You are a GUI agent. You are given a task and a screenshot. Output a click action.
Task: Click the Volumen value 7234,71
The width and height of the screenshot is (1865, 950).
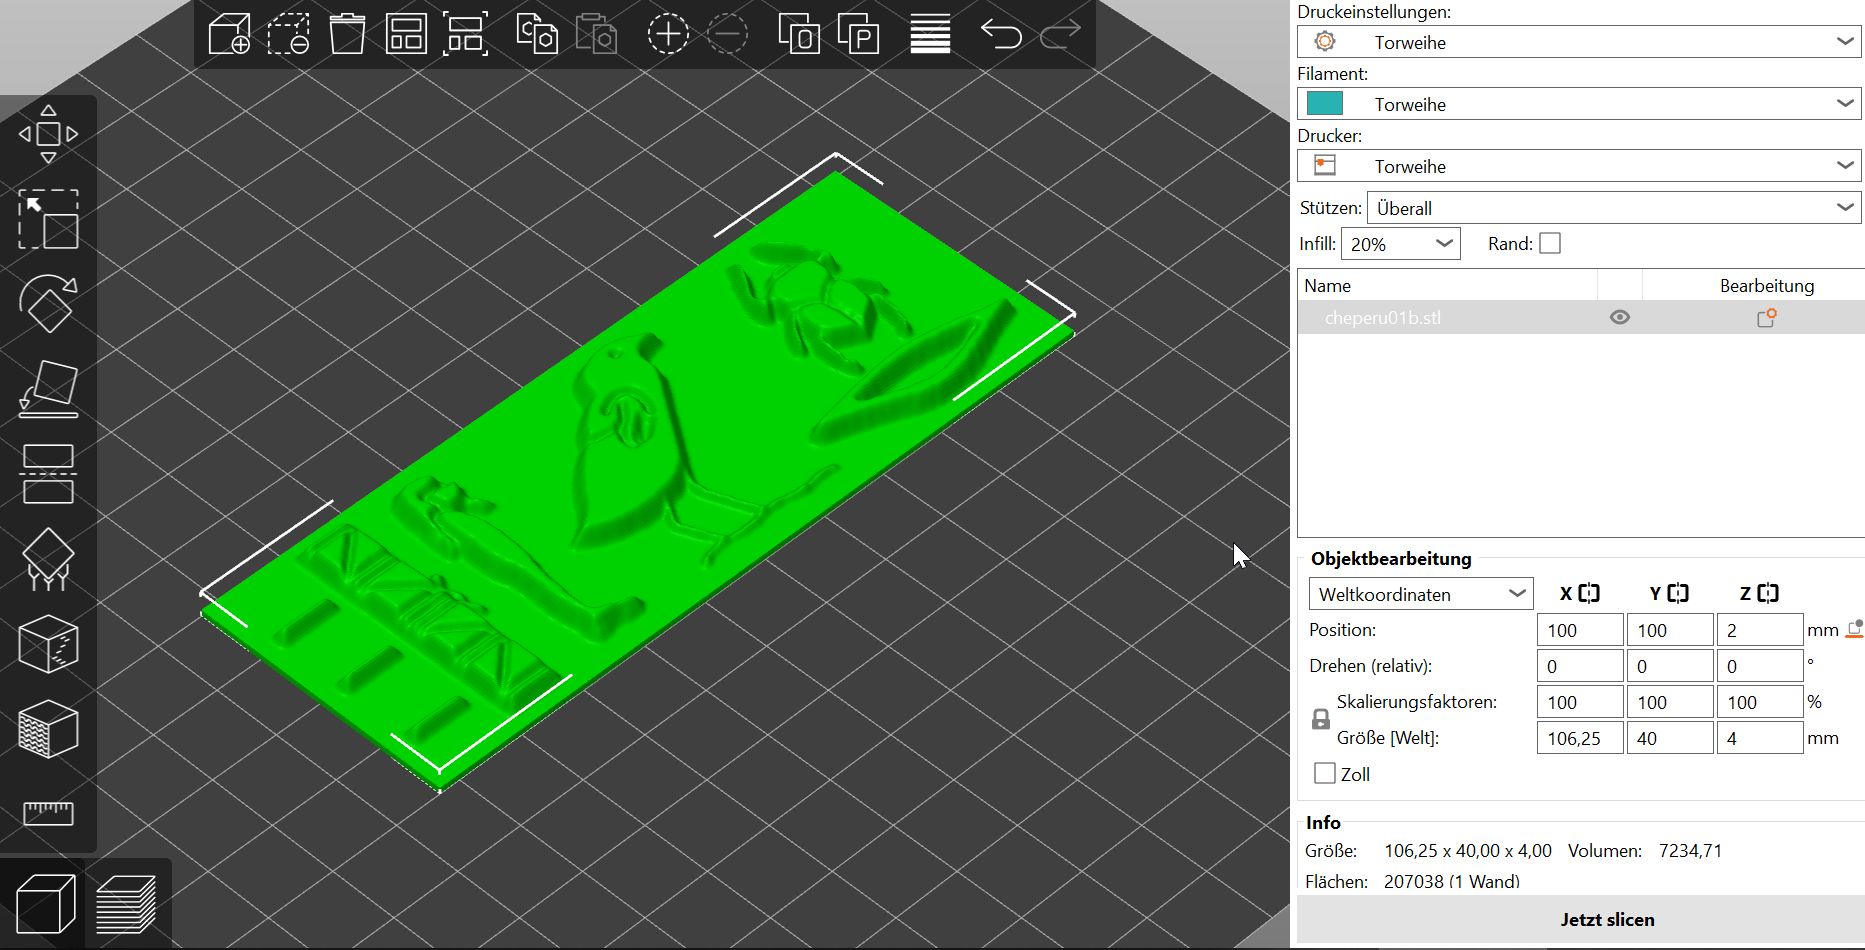pyautogui.click(x=1690, y=851)
